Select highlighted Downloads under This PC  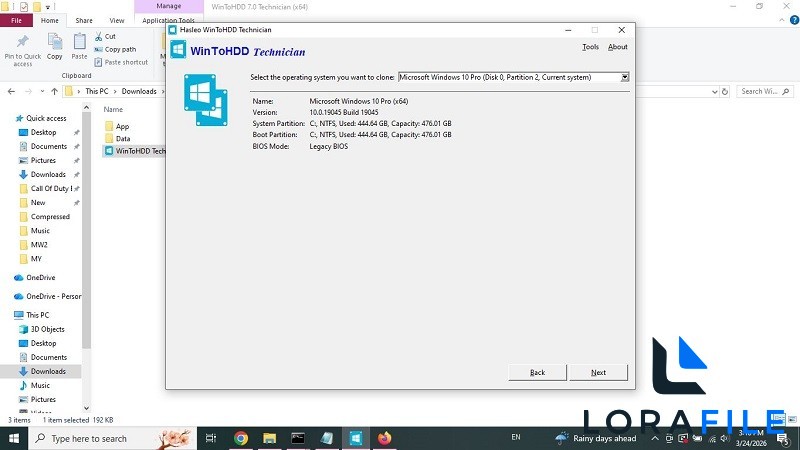[x=48, y=371]
